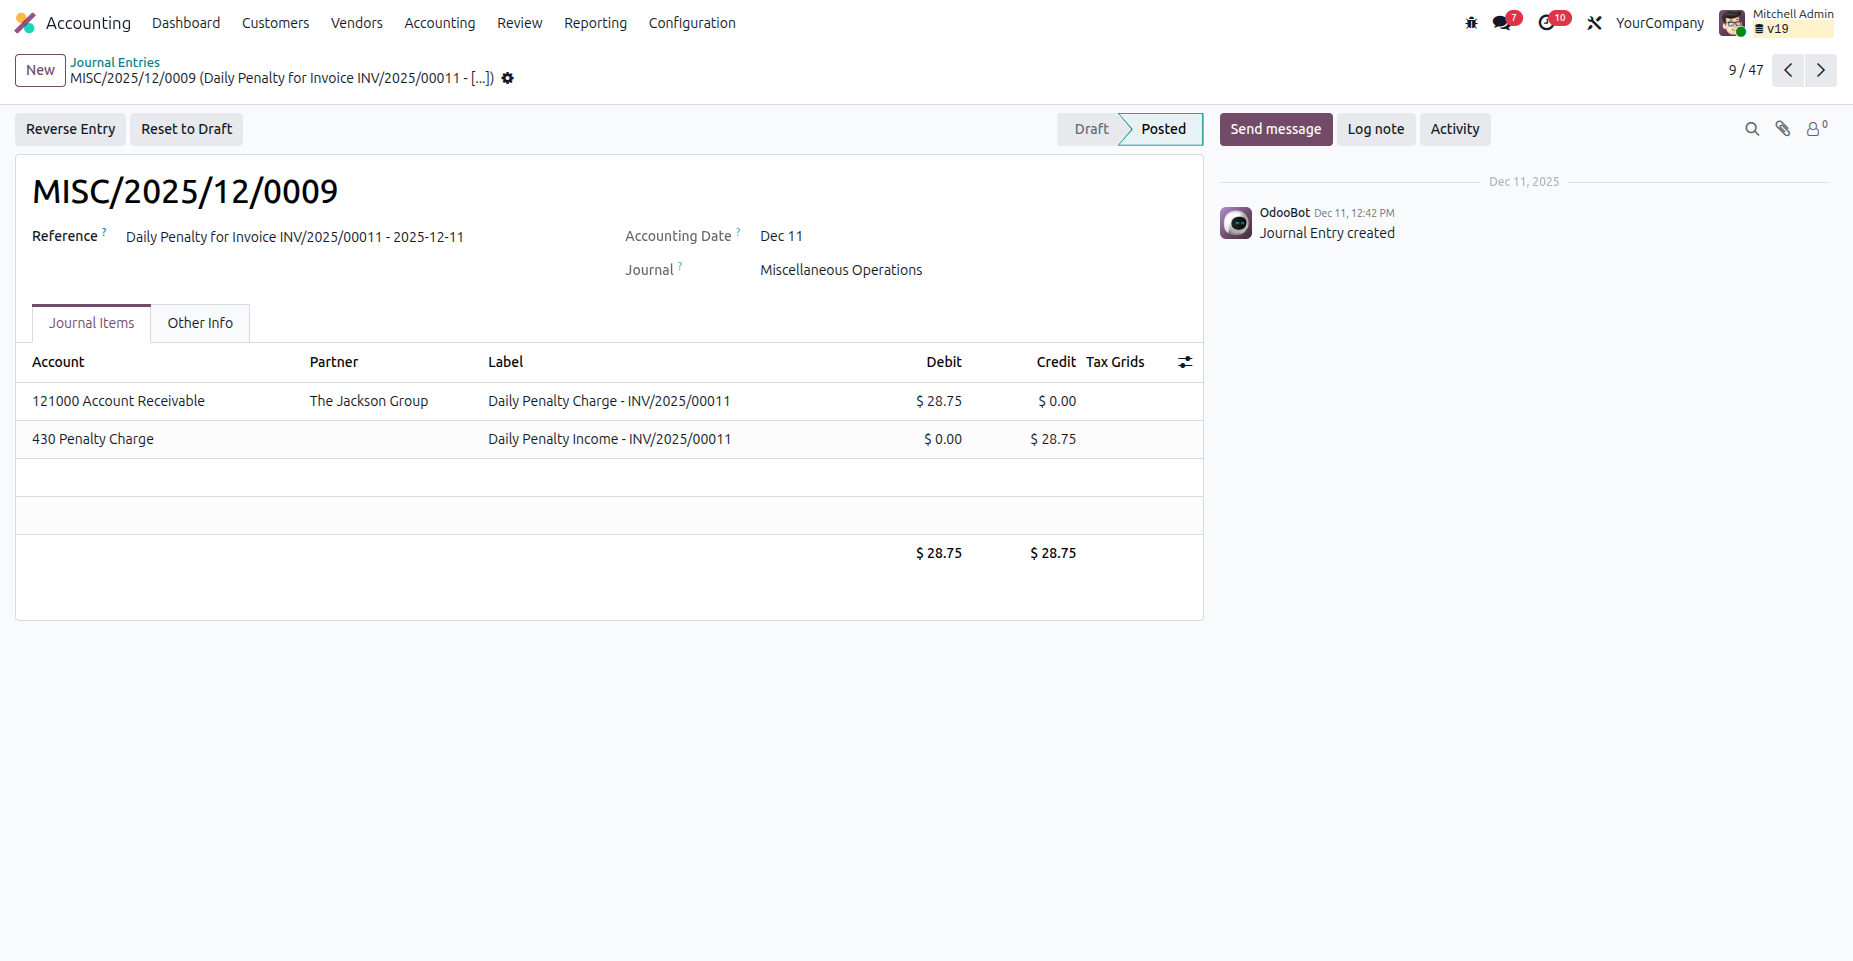Click 'Daily Penalty Charge - INV/2025/00011' label
Image resolution: width=1853 pixels, height=961 pixels.
click(x=609, y=401)
